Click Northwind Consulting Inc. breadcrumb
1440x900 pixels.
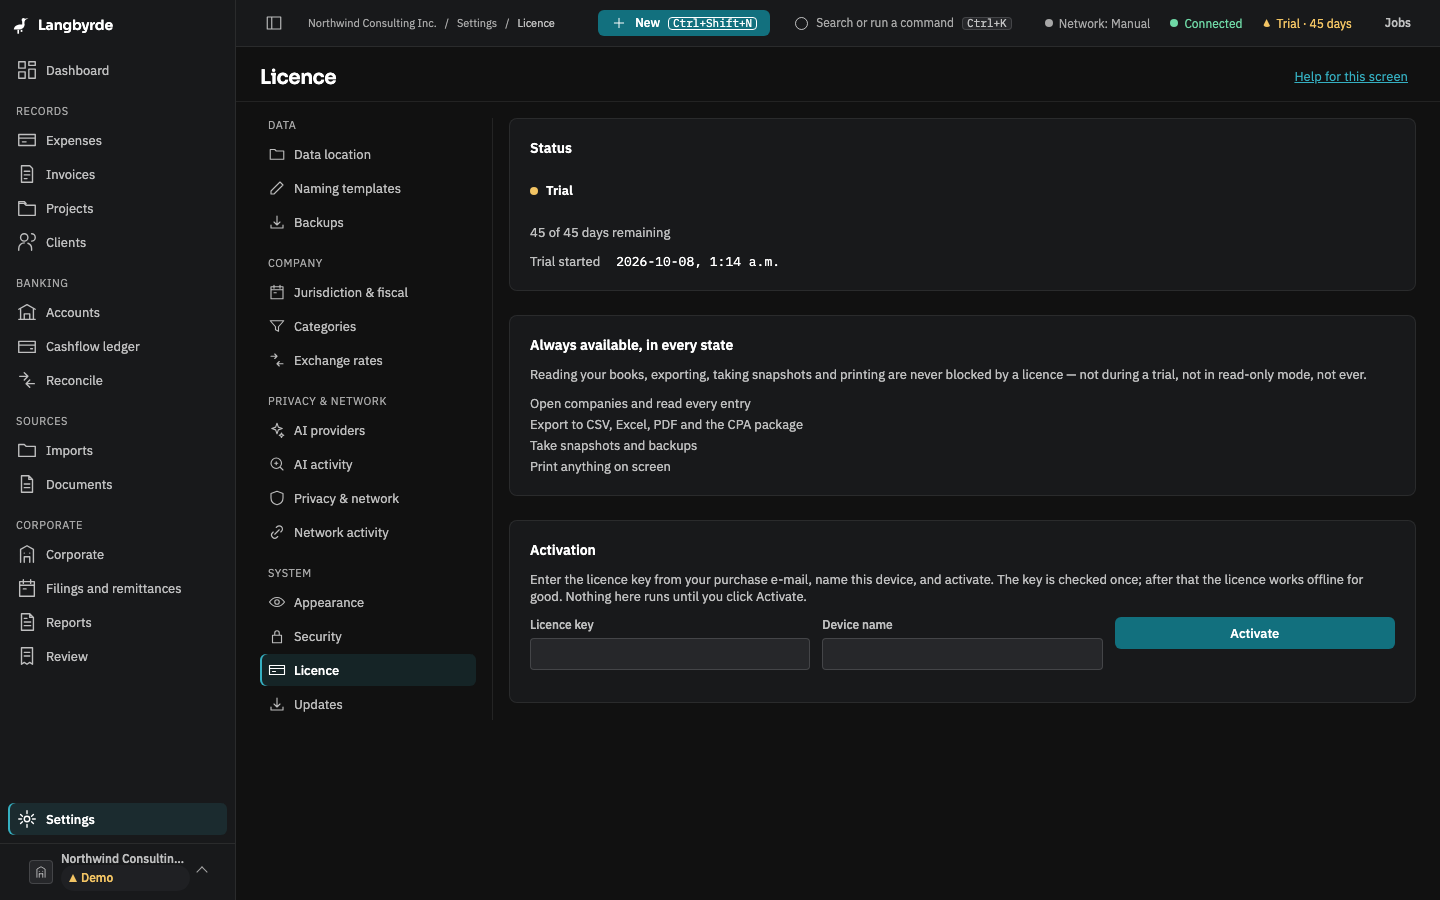(372, 23)
